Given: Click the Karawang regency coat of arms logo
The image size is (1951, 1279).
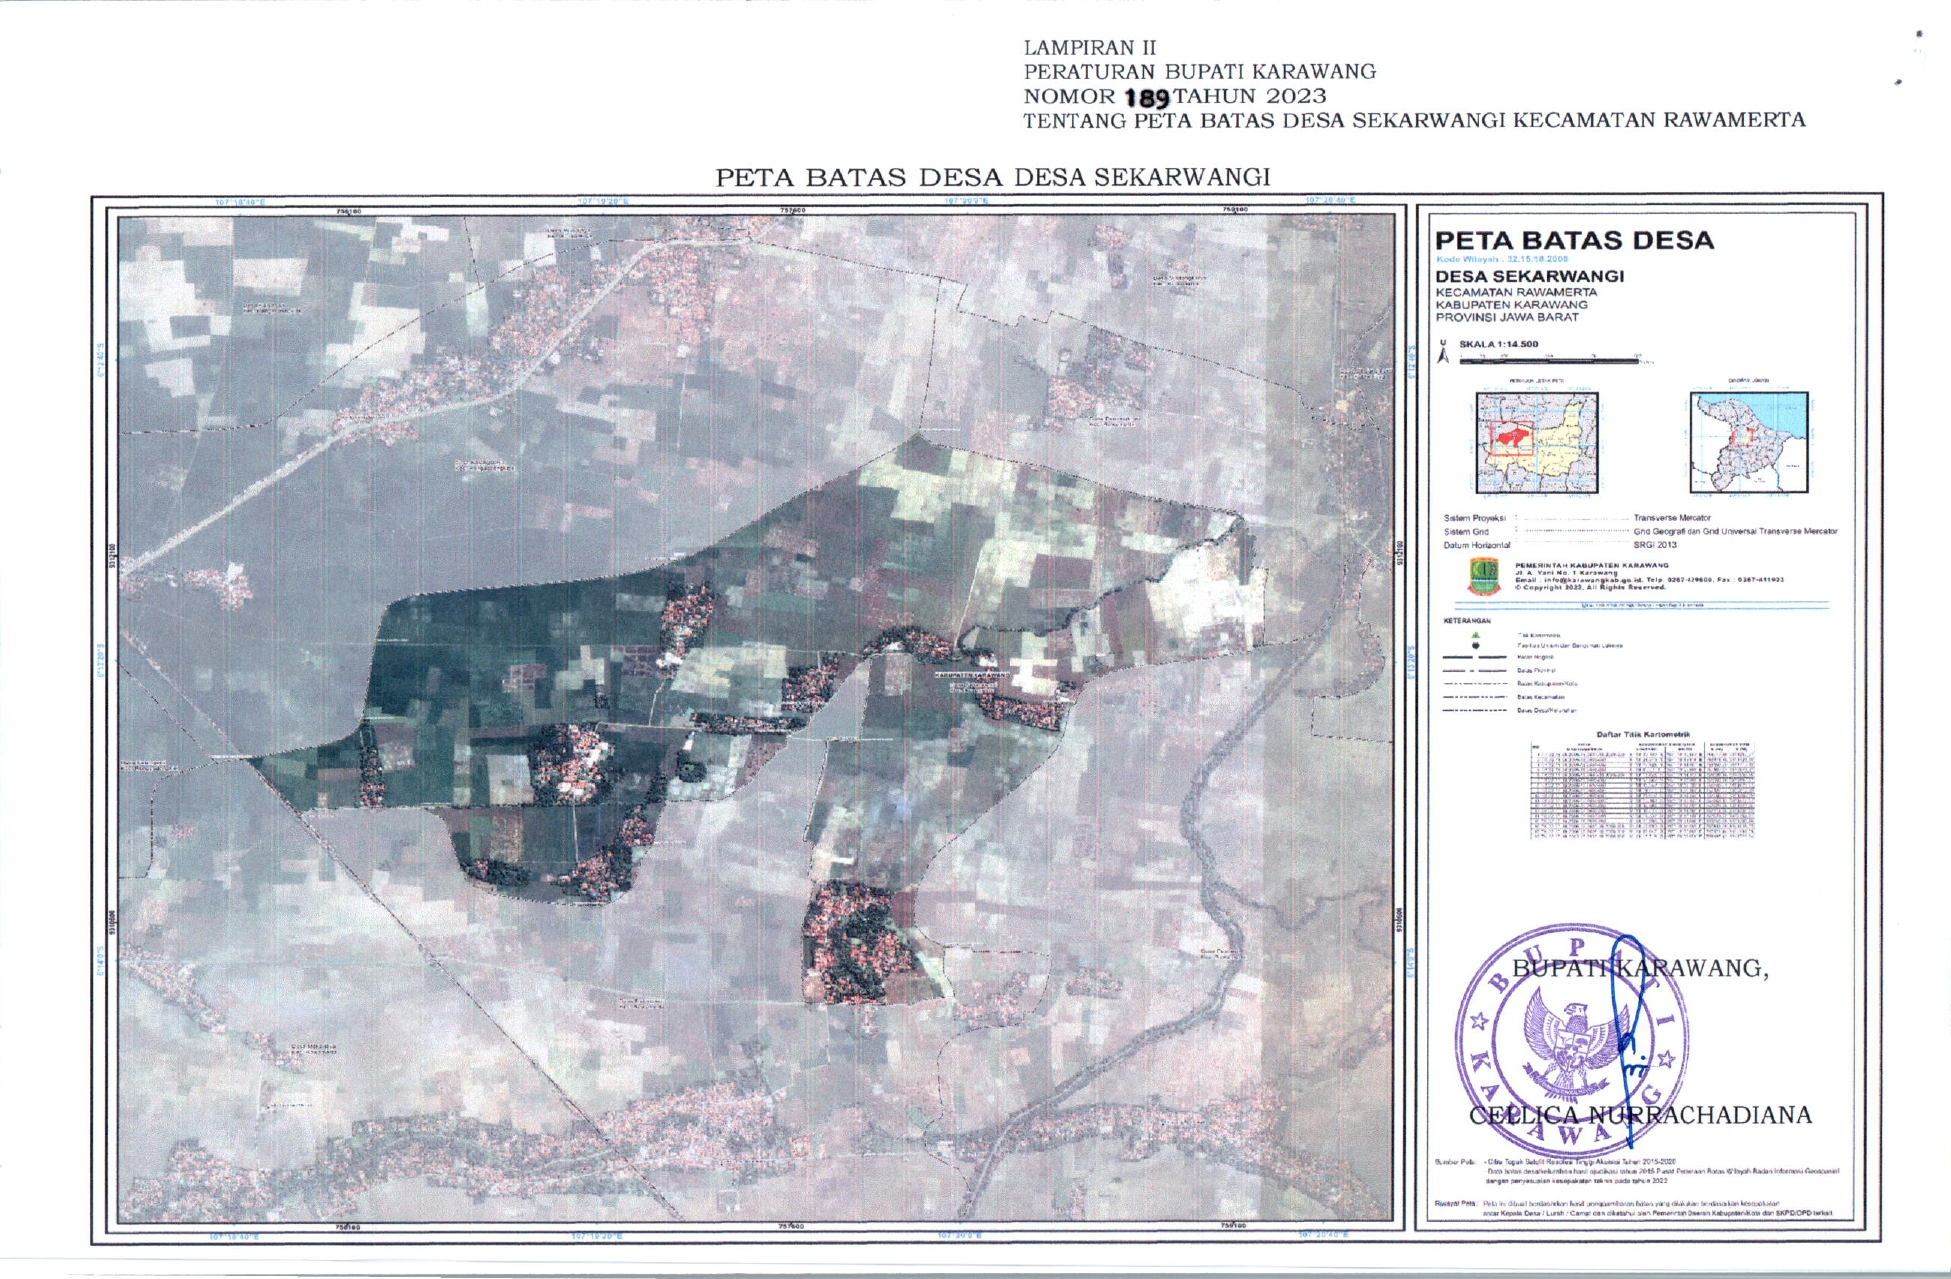Looking at the screenshot, I should click(1484, 576).
